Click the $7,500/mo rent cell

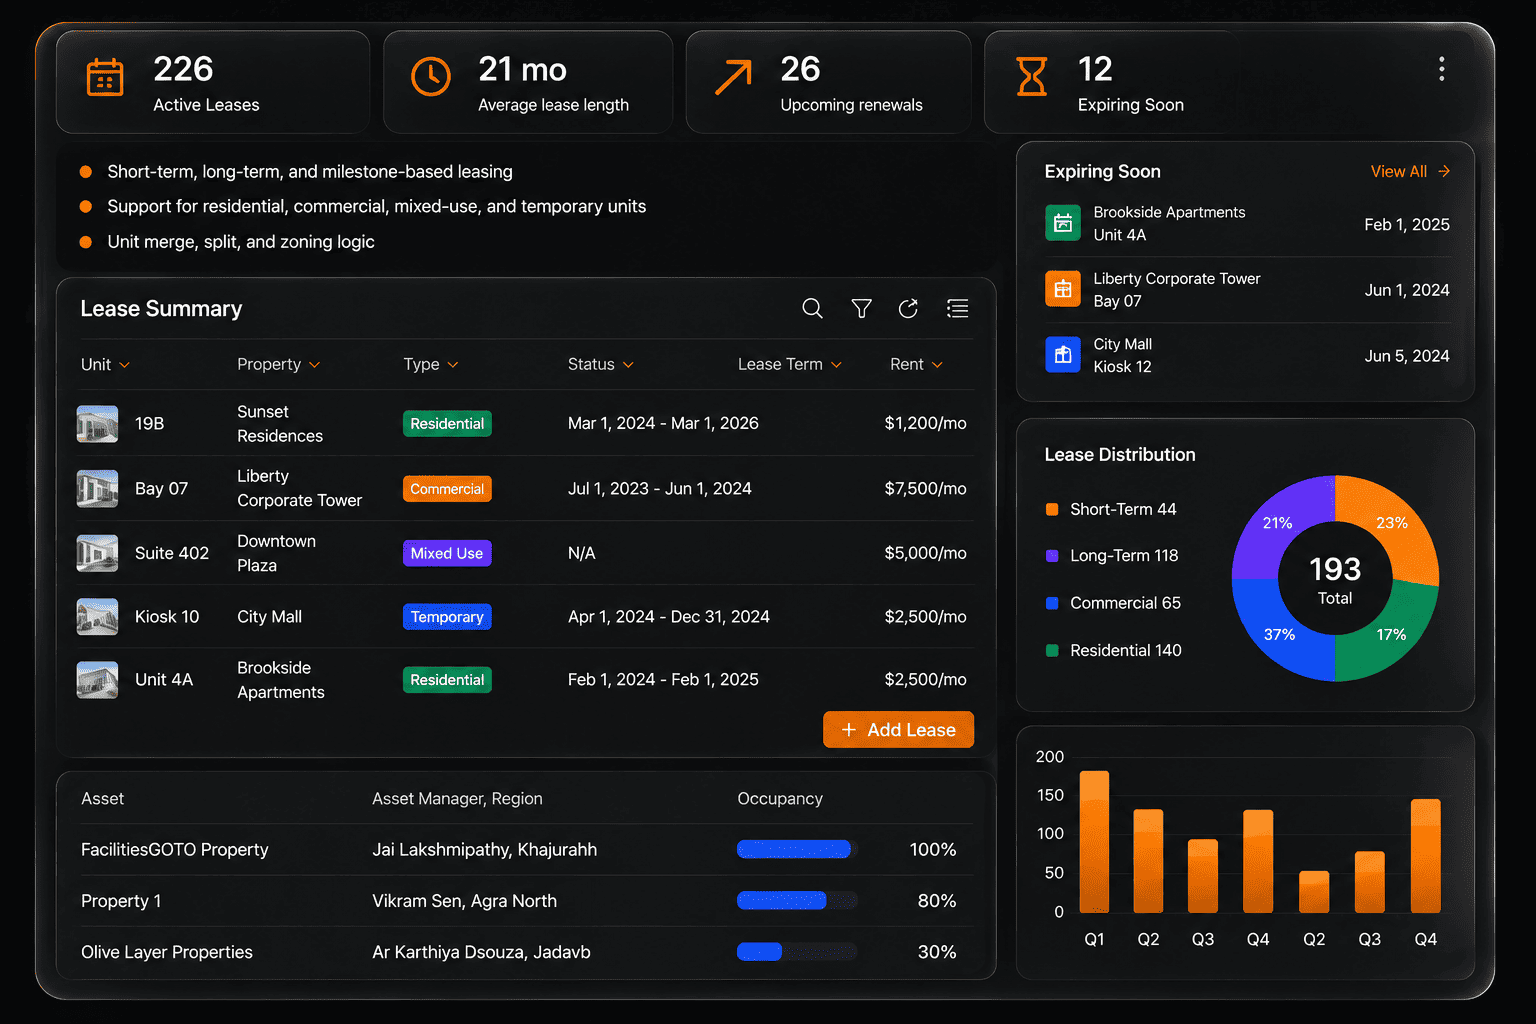coord(925,489)
